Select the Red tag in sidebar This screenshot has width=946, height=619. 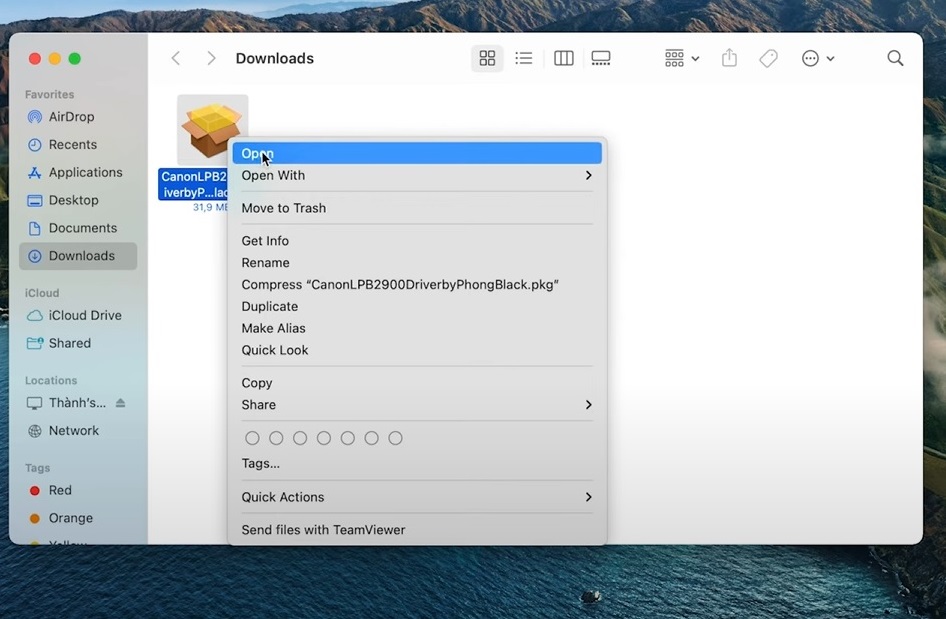click(60, 490)
